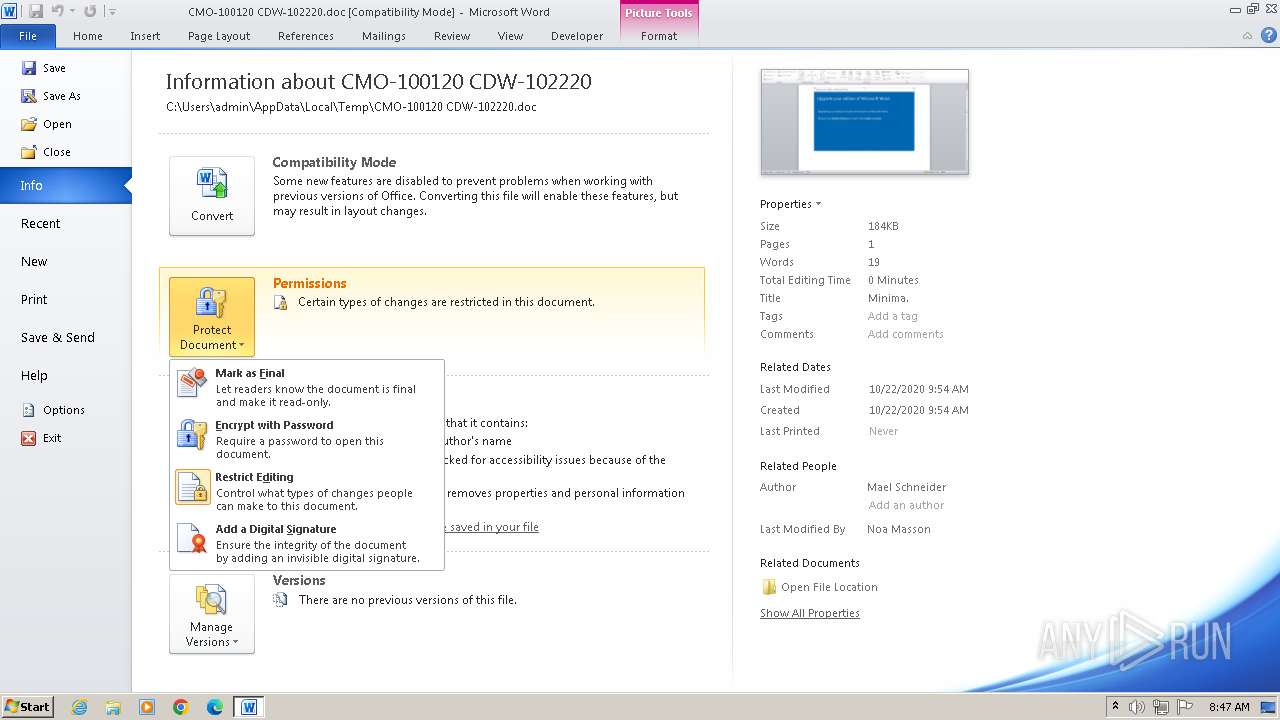The image size is (1280, 720).
Task: Open Word Options
Action: 53,410
